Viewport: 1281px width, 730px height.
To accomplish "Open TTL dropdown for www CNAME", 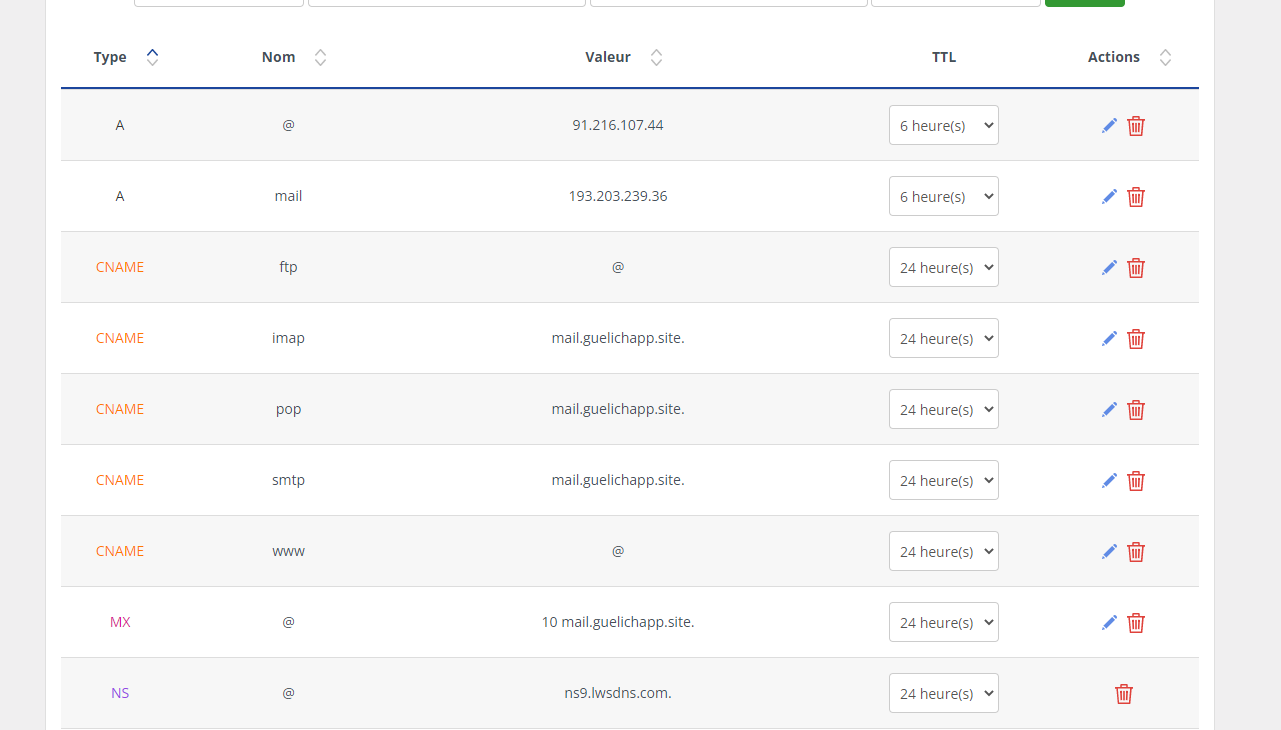I will click(x=943, y=552).
